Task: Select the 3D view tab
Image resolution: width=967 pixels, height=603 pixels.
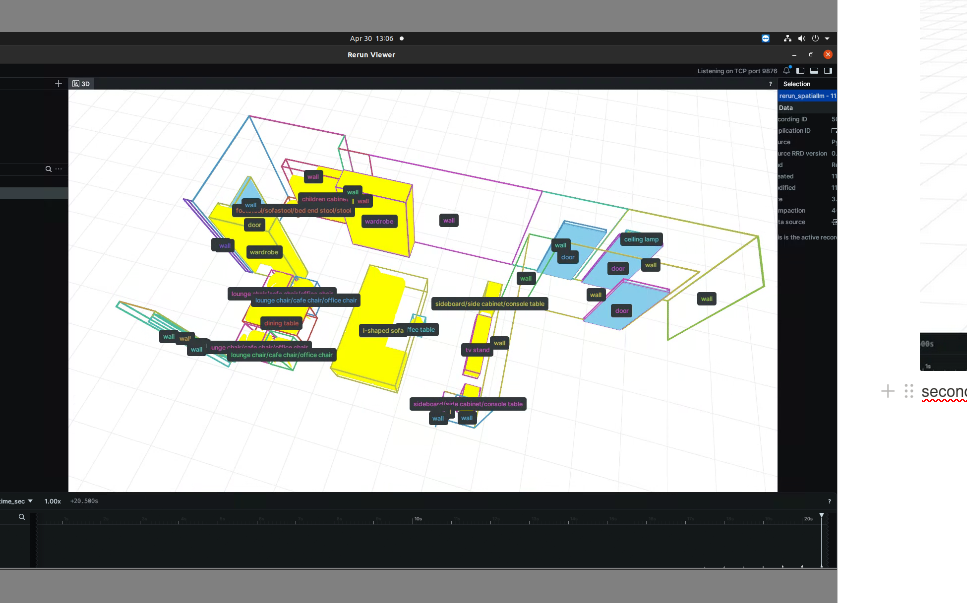Action: 81,84
